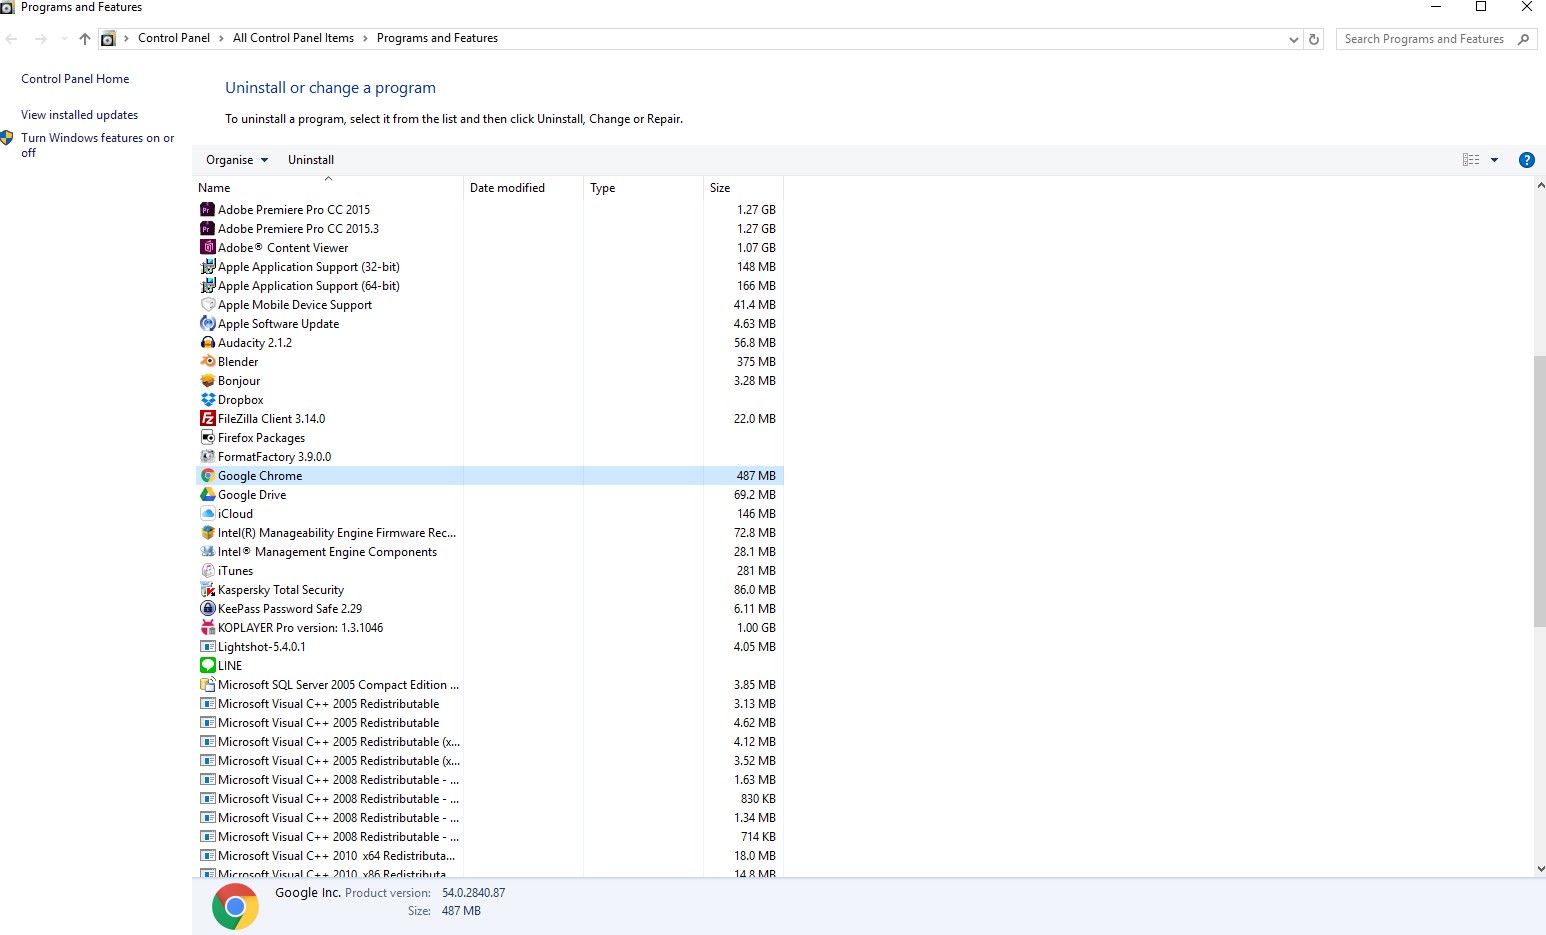
Task: Click the large Chrome logo in details pane
Action: (x=235, y=906)
